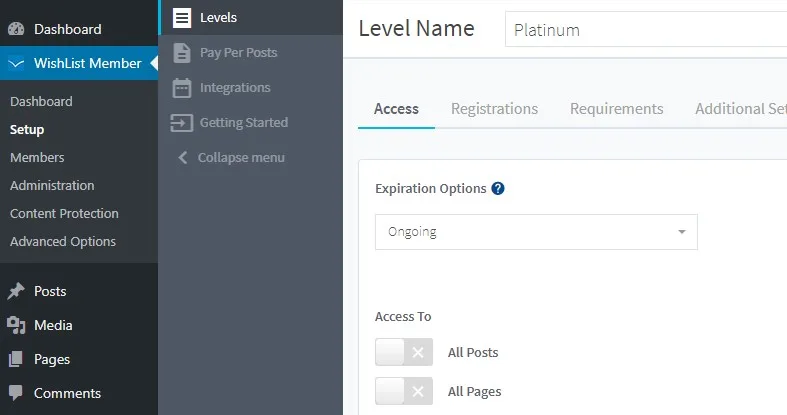Switch to the Registrations tab
Viewport: 787px width, 415px height.
point(494,109)
